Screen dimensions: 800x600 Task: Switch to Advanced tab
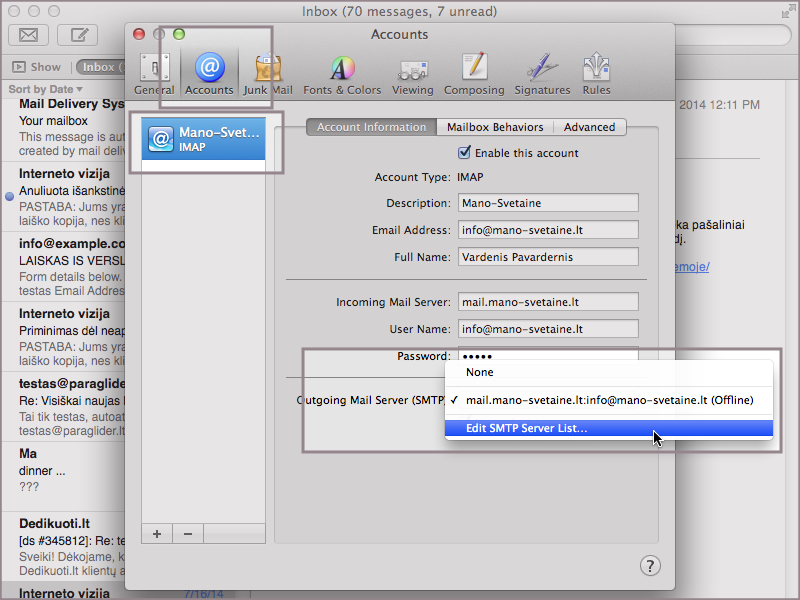[589, 127]
